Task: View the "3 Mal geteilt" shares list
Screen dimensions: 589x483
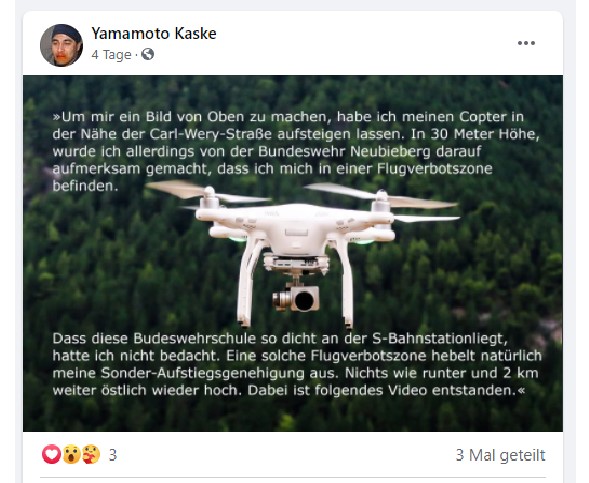Action: click(x=500, y=455)
